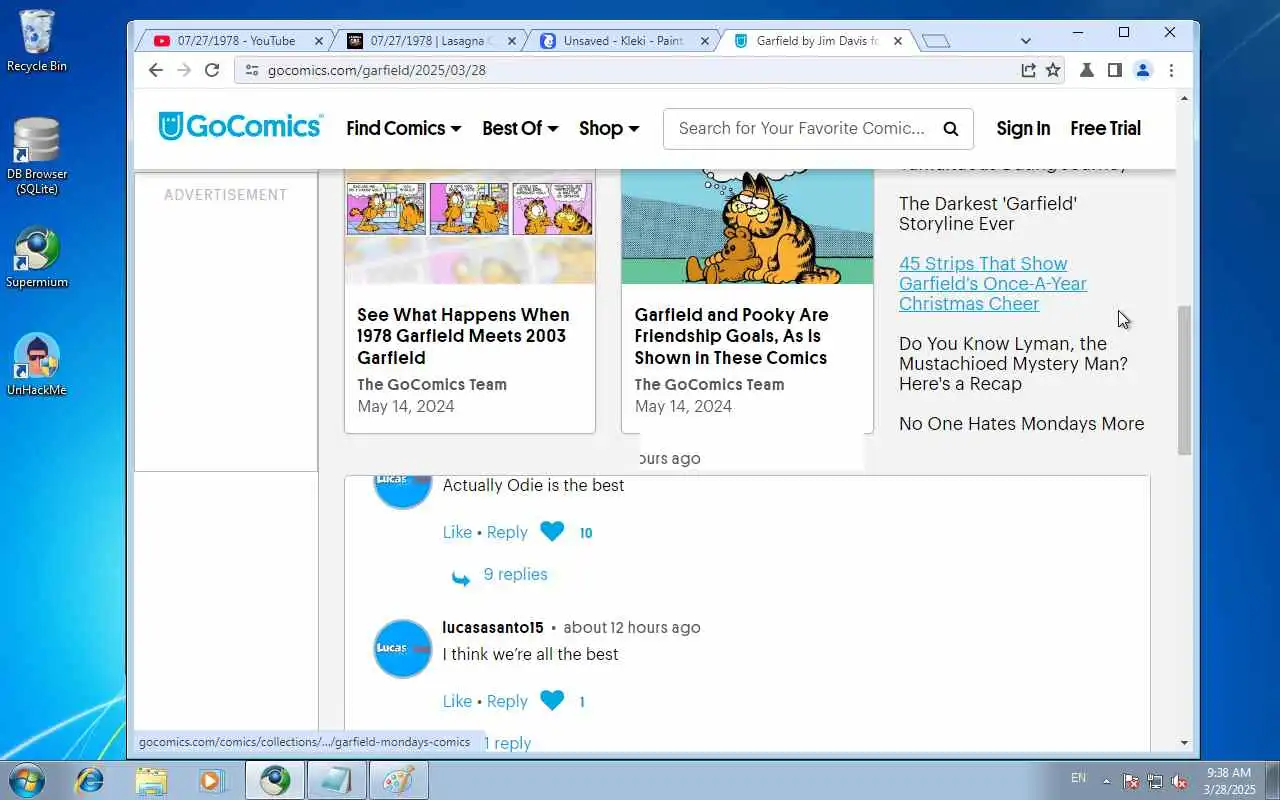The width and height of the screenshot is (1280, 800).
Task: Launch Supermium from the desktop
Action: coord(37,258)
